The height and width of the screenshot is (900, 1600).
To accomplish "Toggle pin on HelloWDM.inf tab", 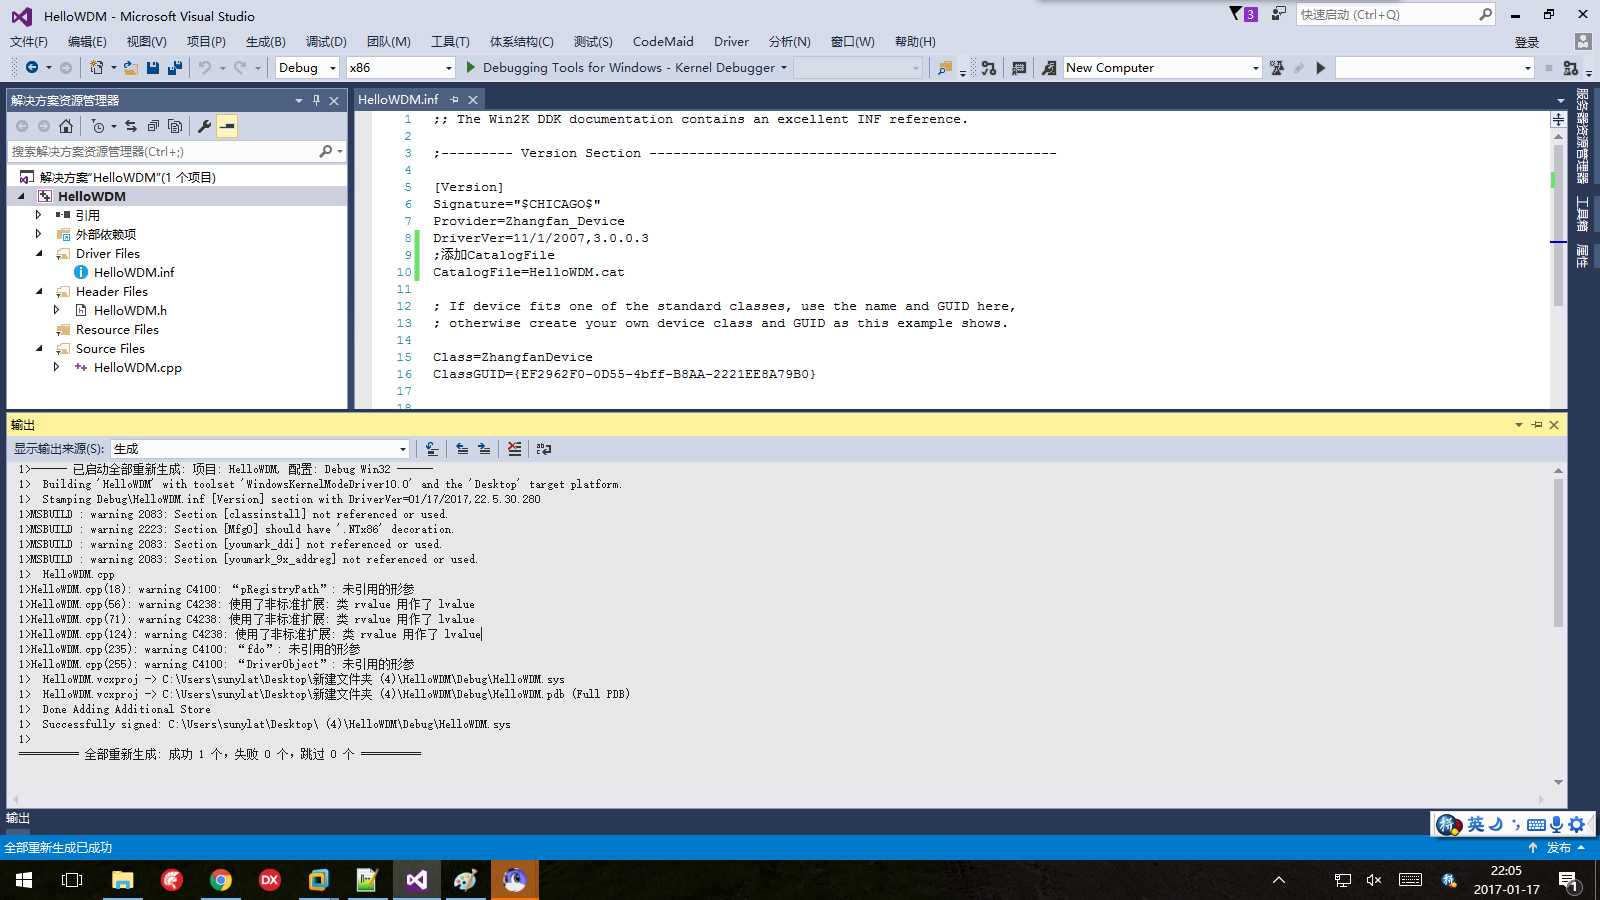I will (454, 99).
